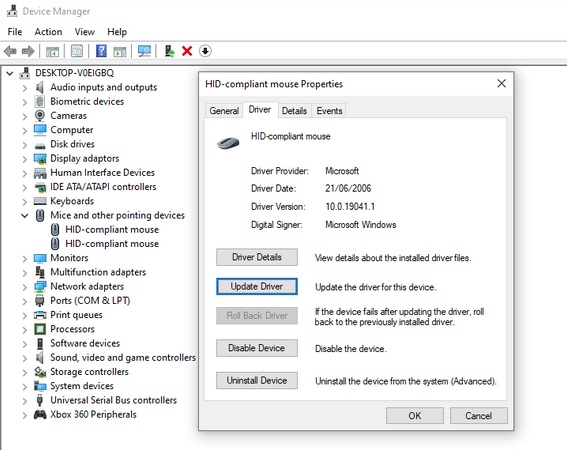The height and width of the screenshot is (450, 567).
Task: Open the View menu
Action: click(85, 32)
